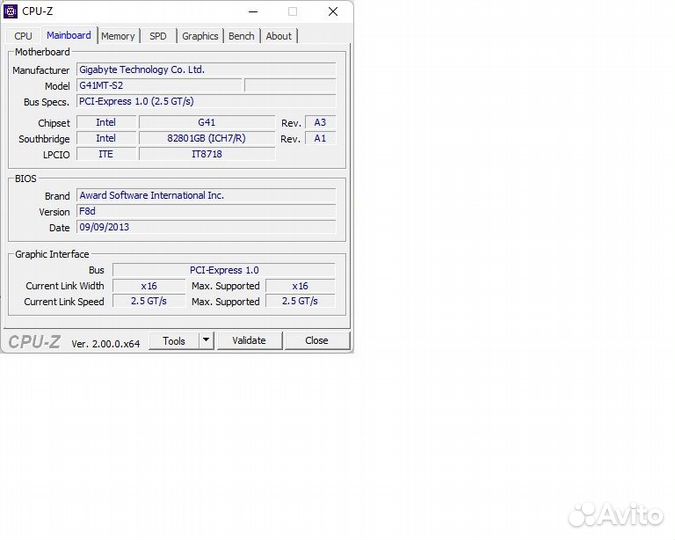The width and height of the screenshot is (675, 540).
Task: Click the ITE LPCIO vendor field
Action: click(x=106, y=154)
